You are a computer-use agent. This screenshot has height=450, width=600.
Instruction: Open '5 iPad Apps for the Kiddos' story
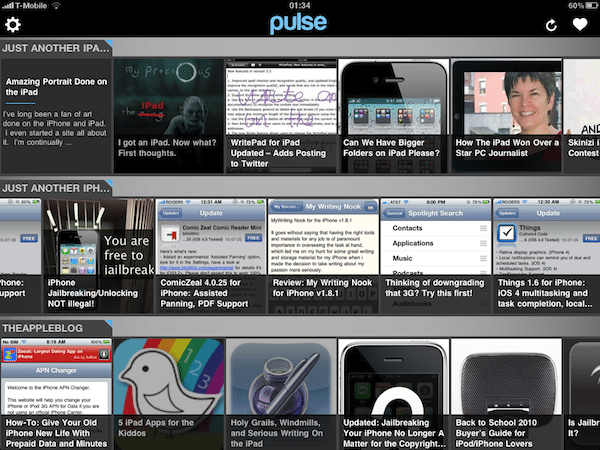168,394
